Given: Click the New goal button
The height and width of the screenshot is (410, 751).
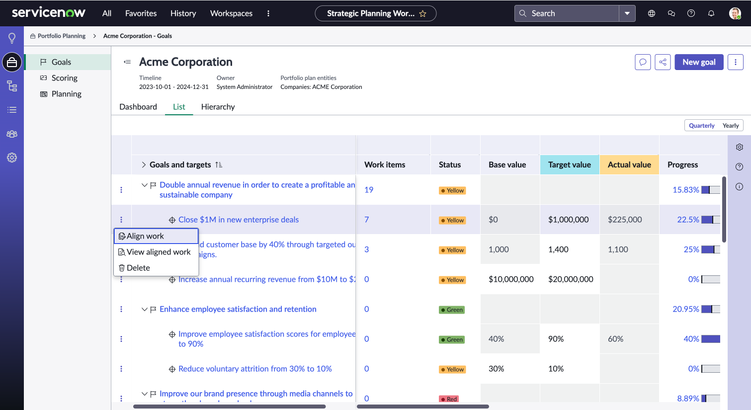Looking at the screenshot, I should (699, 62).
